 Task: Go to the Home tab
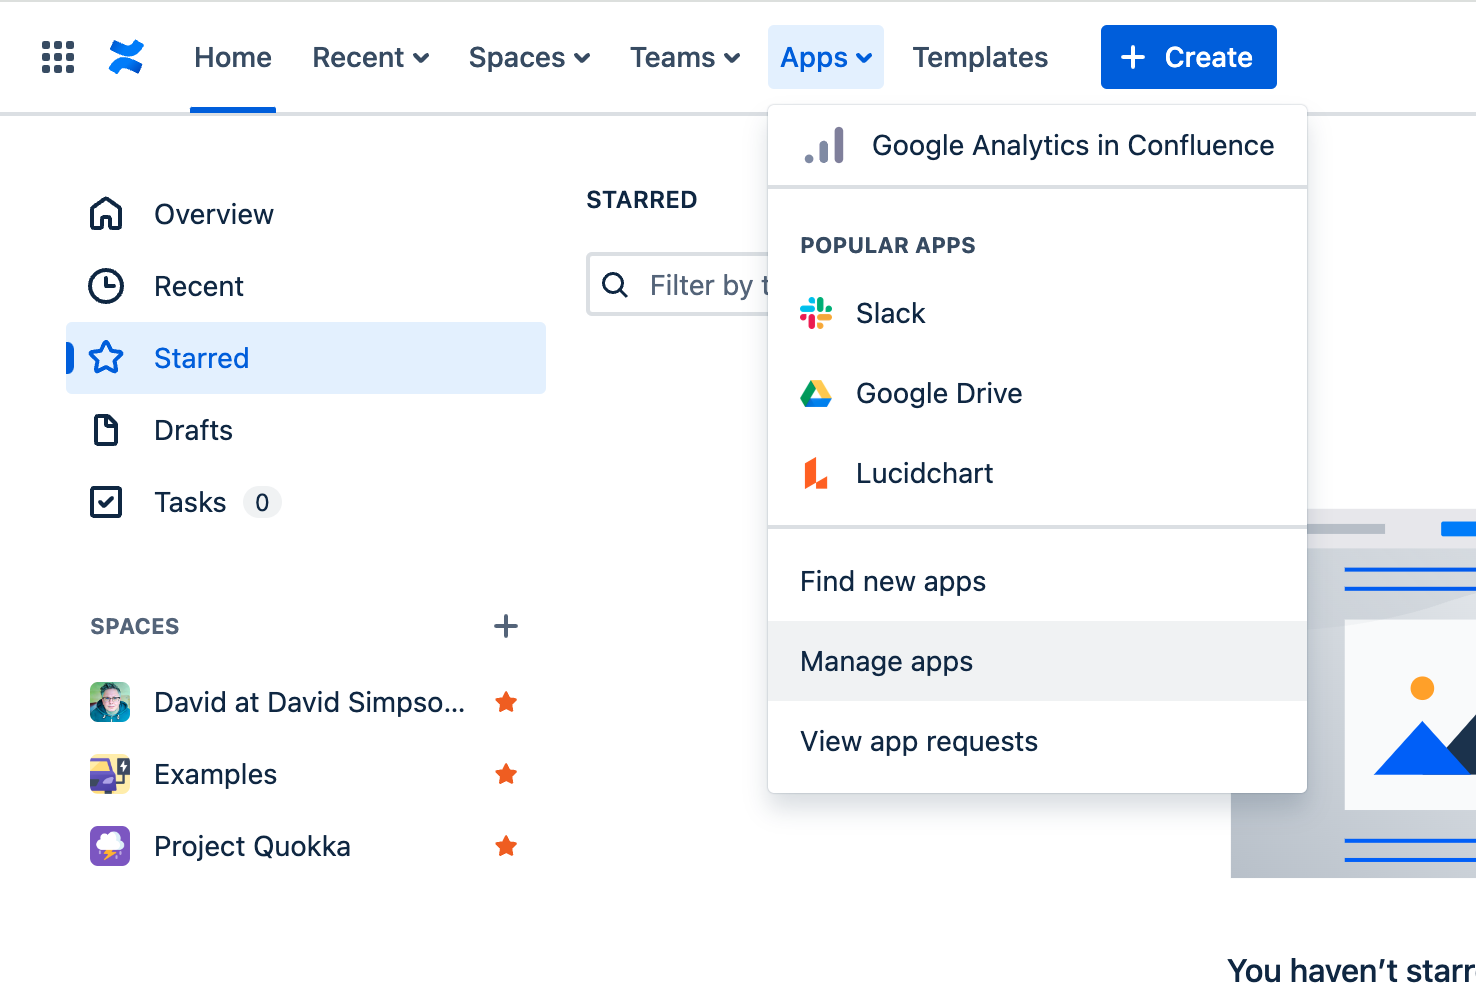[233, 57]
